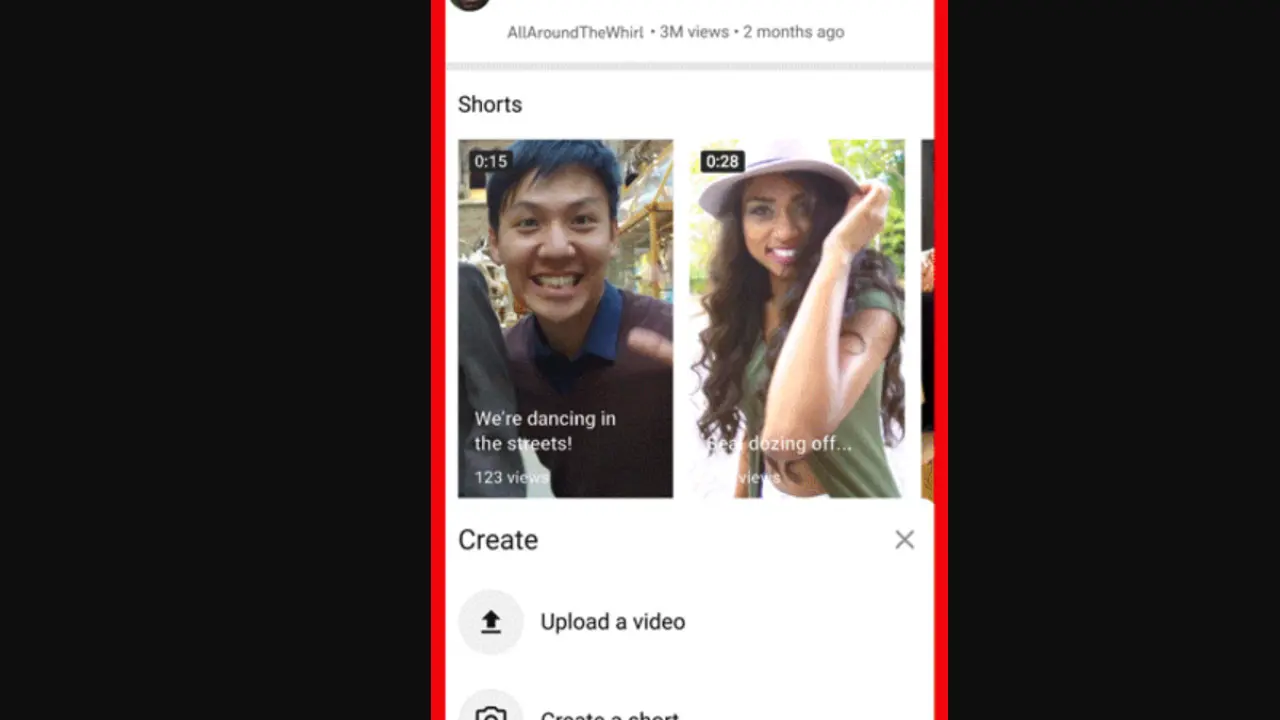Click the 0:28 duration badge
Image resolution: width=1280 pixels, height=720 pixels.
(721, 161)
